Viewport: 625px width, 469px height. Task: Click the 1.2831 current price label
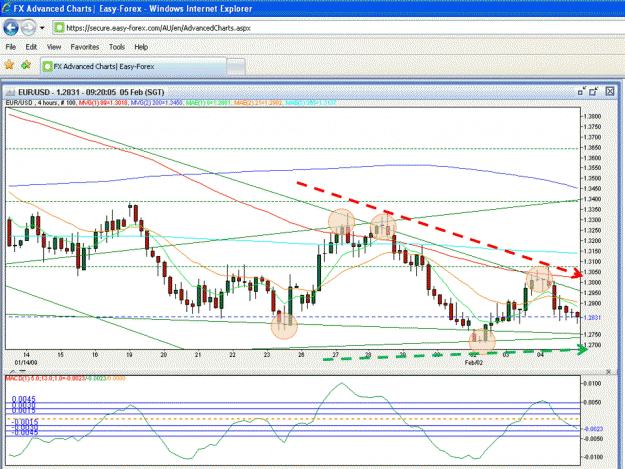tap(592, 318)
